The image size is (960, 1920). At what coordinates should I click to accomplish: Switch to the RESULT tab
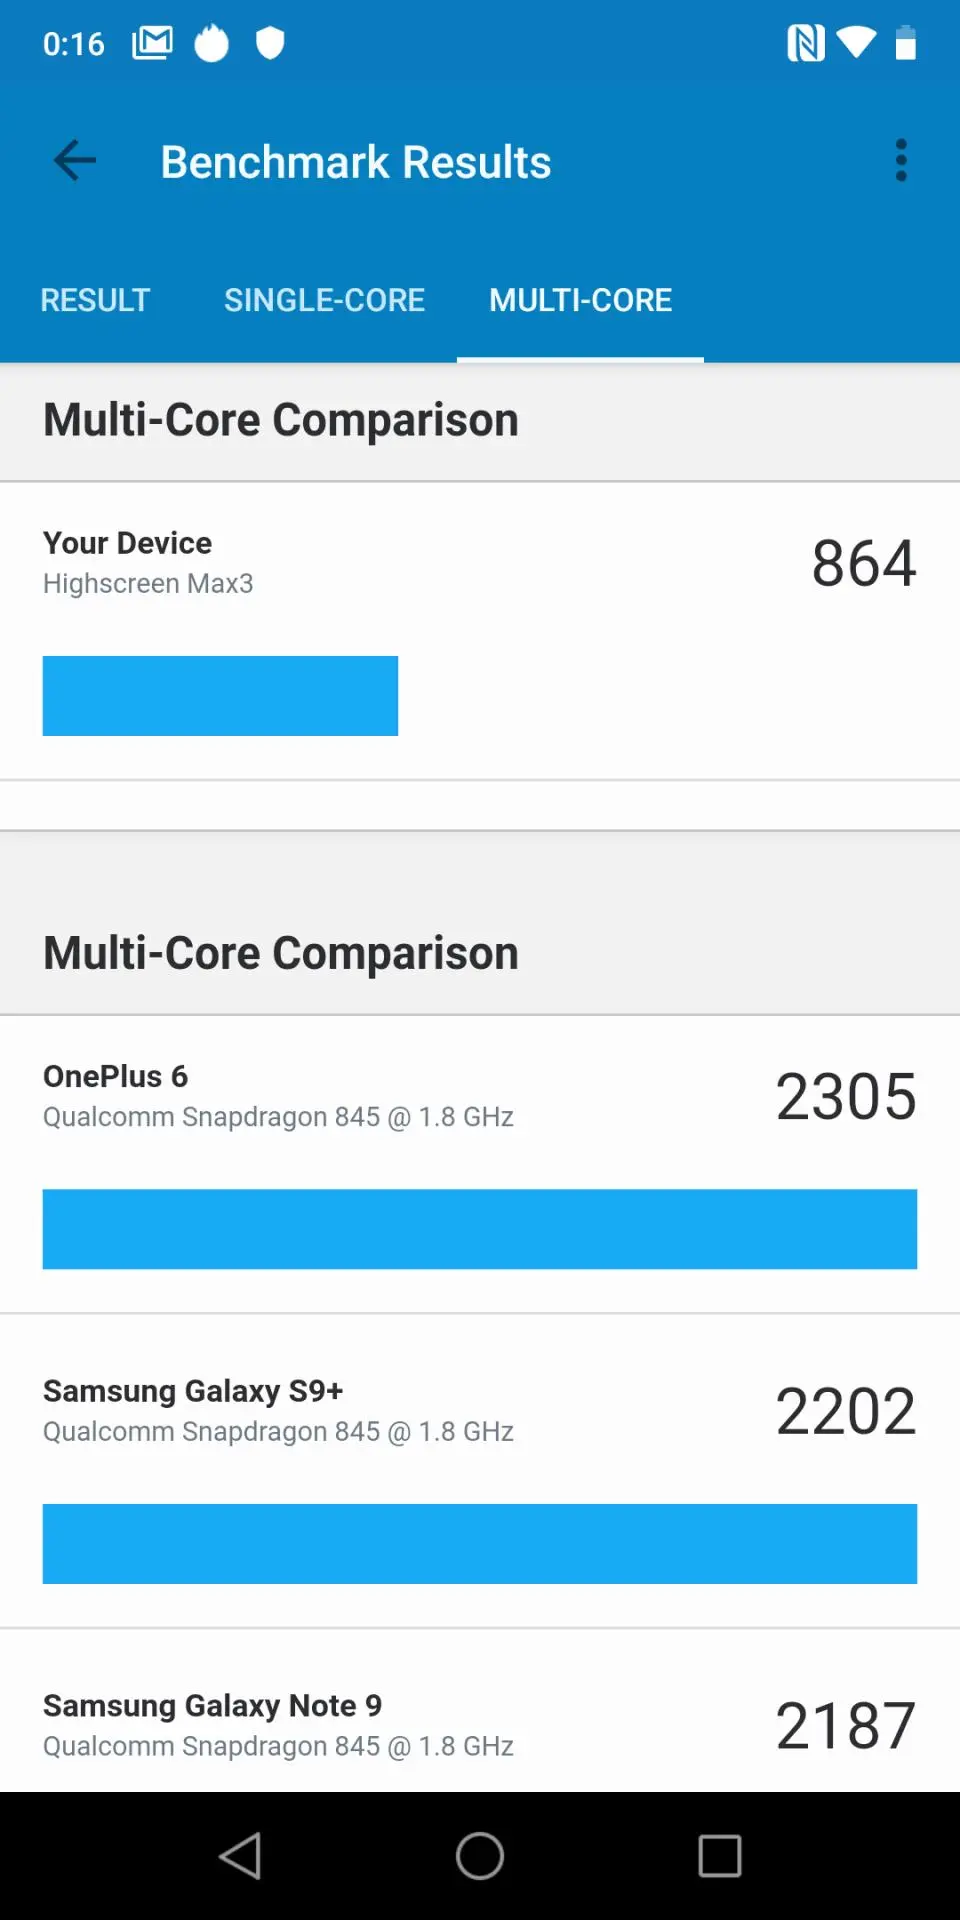[95, 300]
